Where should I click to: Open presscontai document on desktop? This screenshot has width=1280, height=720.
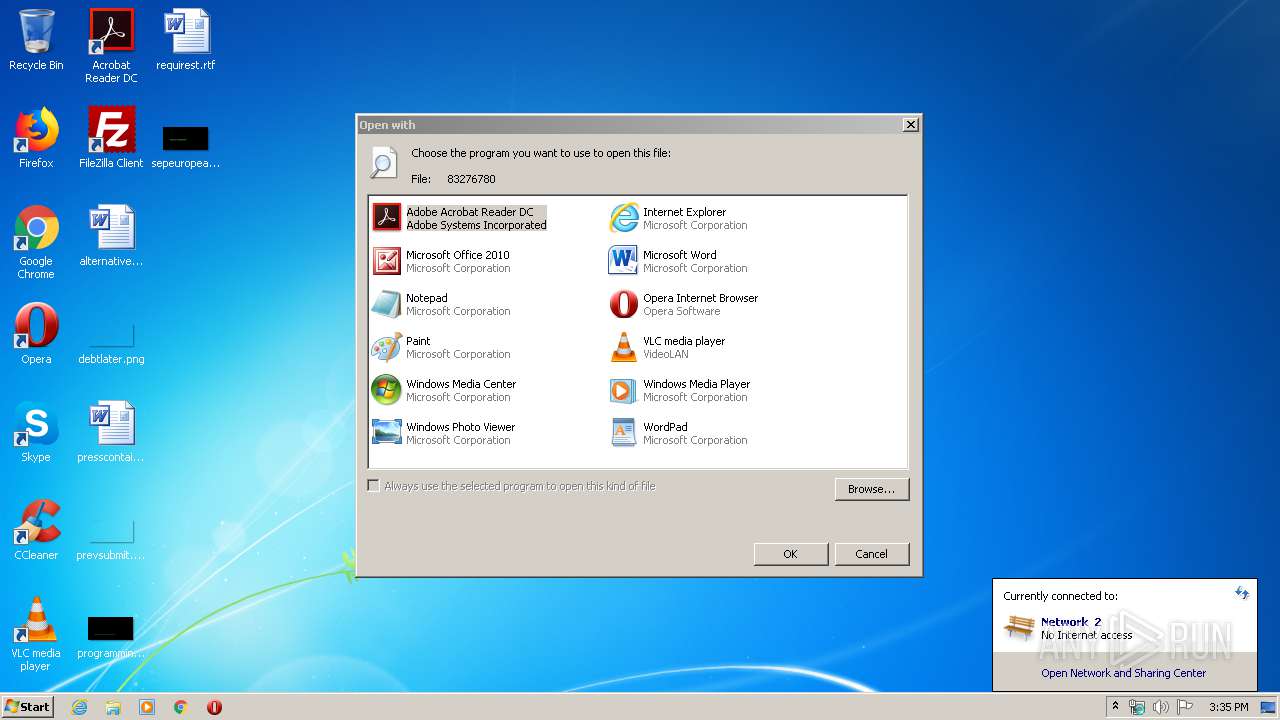[x=111, y=432]
